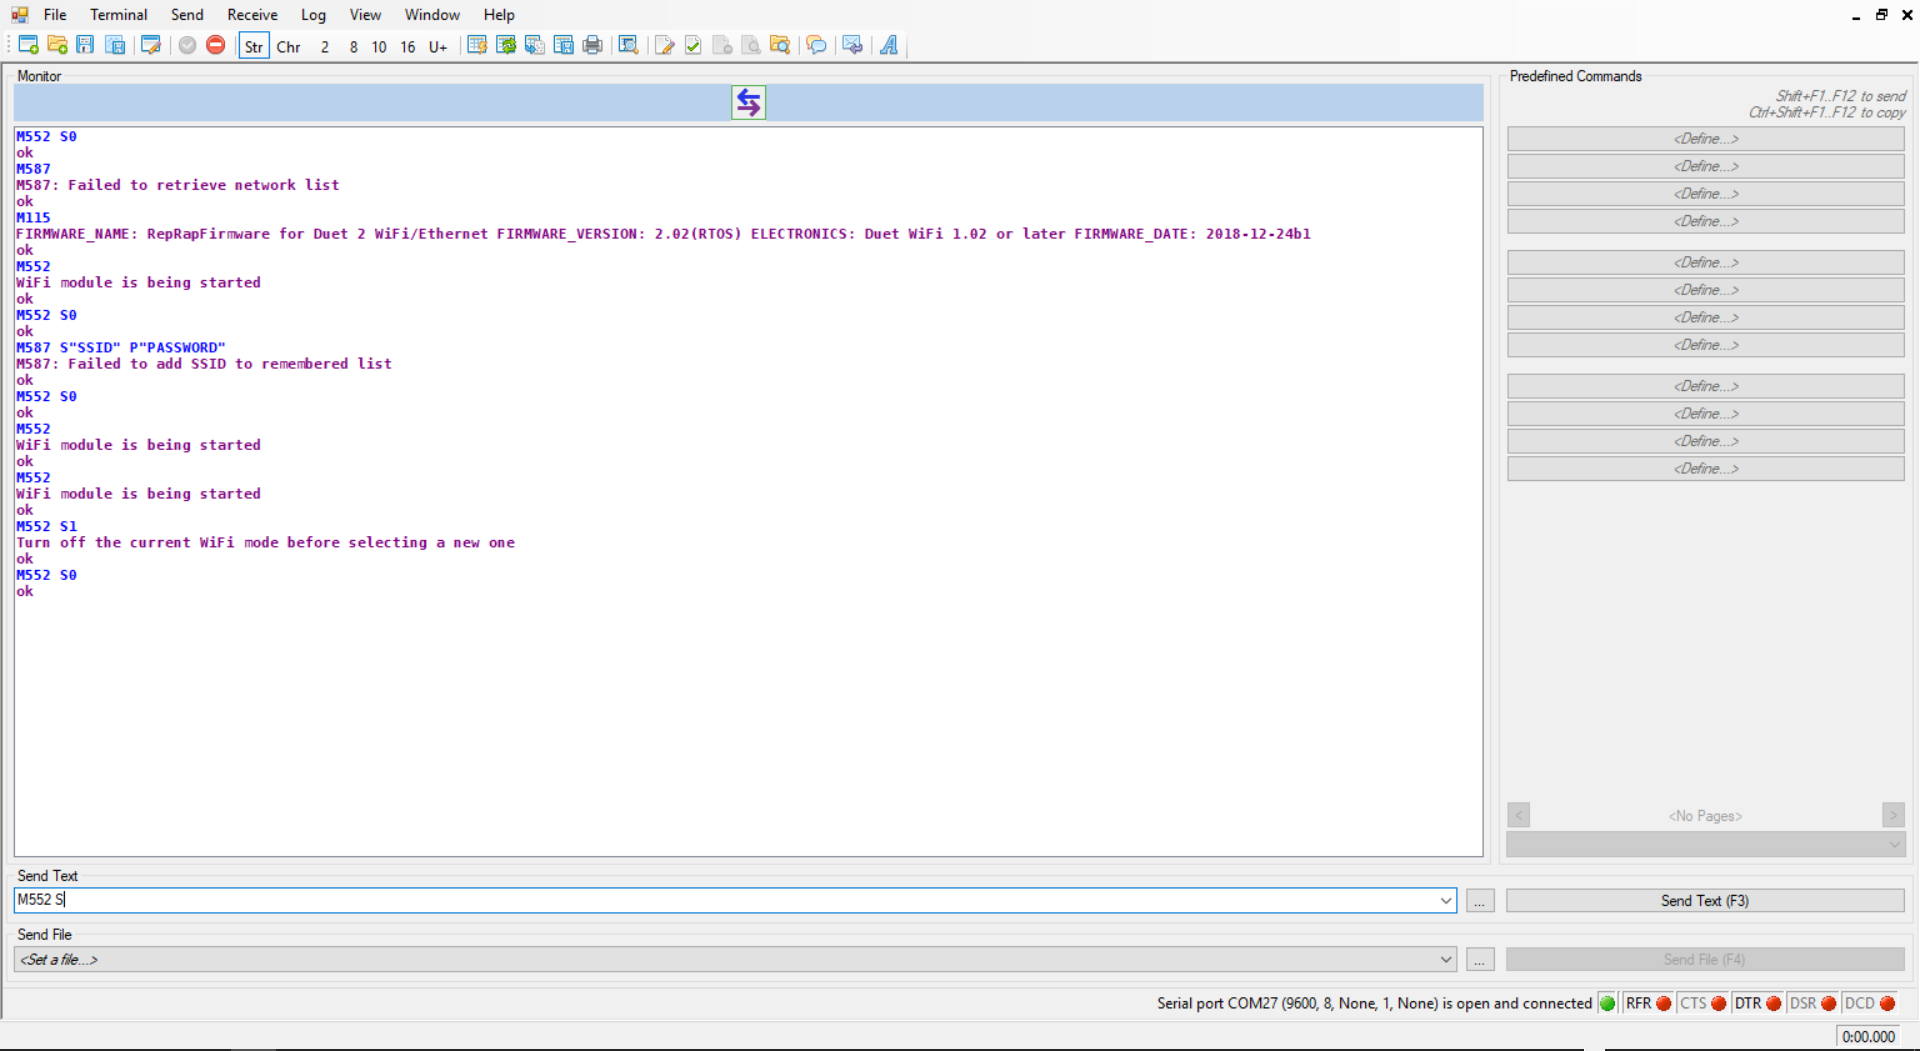Select octal radix 8

[353, 46]
